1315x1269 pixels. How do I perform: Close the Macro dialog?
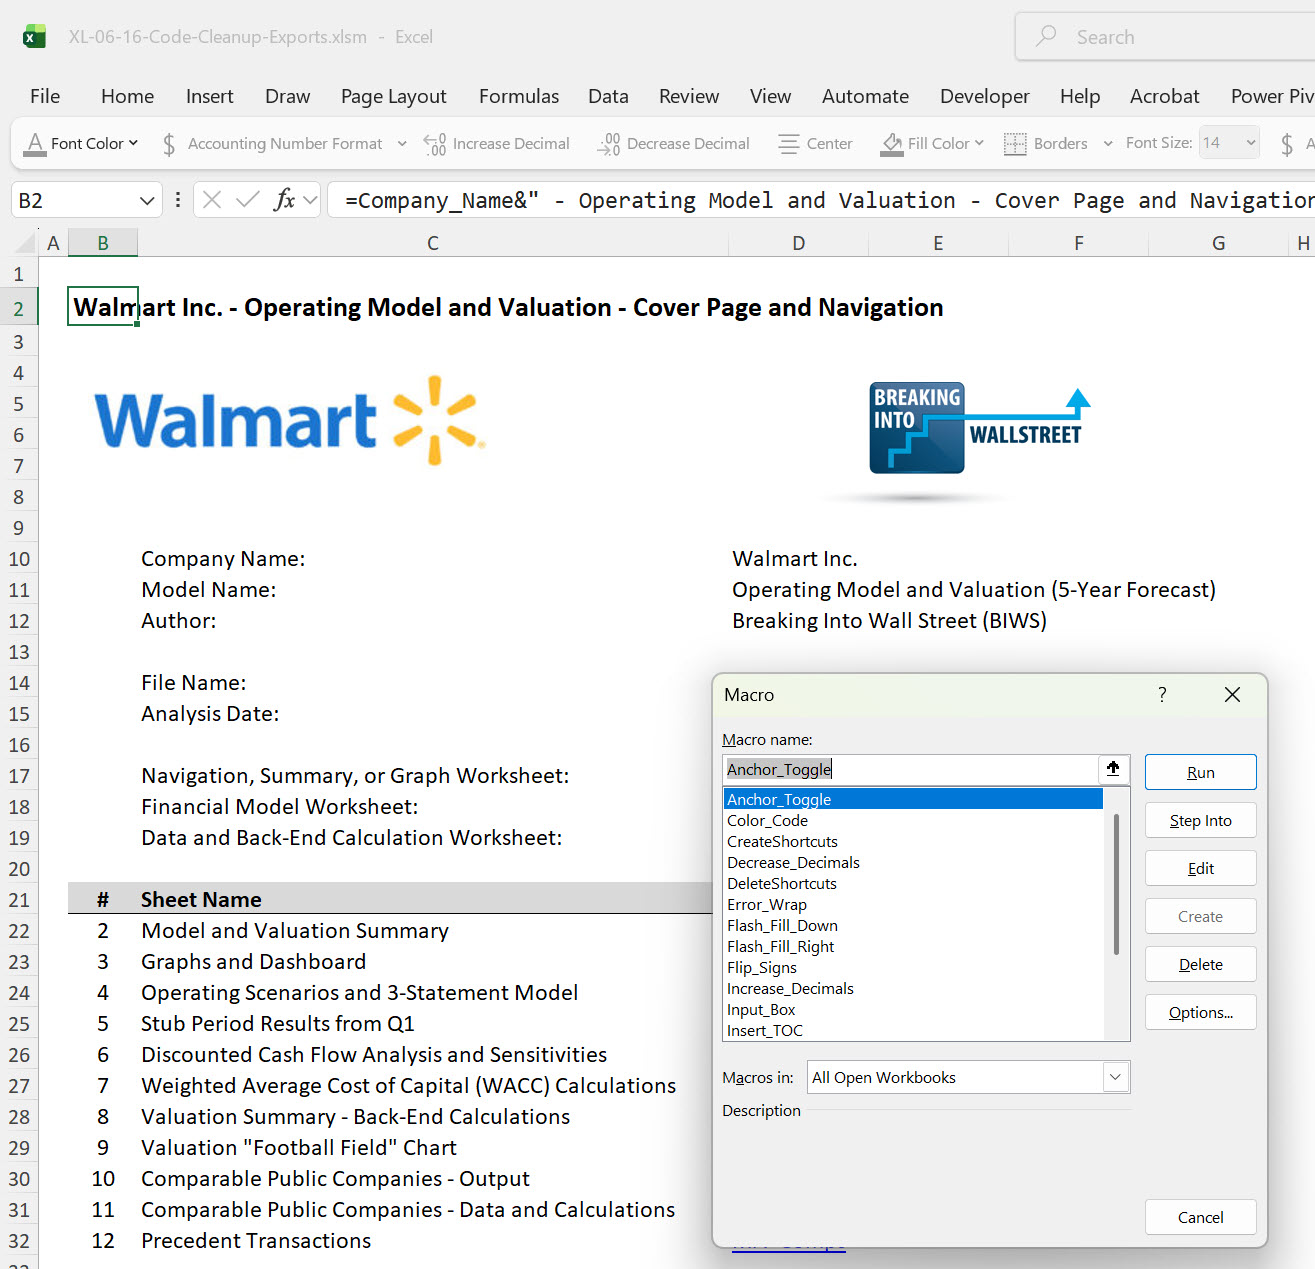tap(1232, 694)
